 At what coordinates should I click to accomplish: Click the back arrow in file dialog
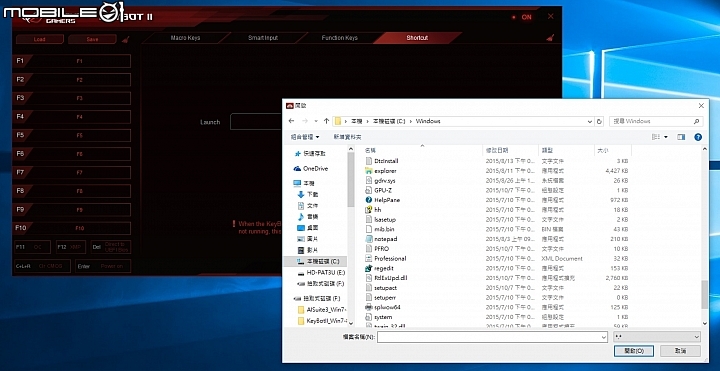click(x=291, y=121)
